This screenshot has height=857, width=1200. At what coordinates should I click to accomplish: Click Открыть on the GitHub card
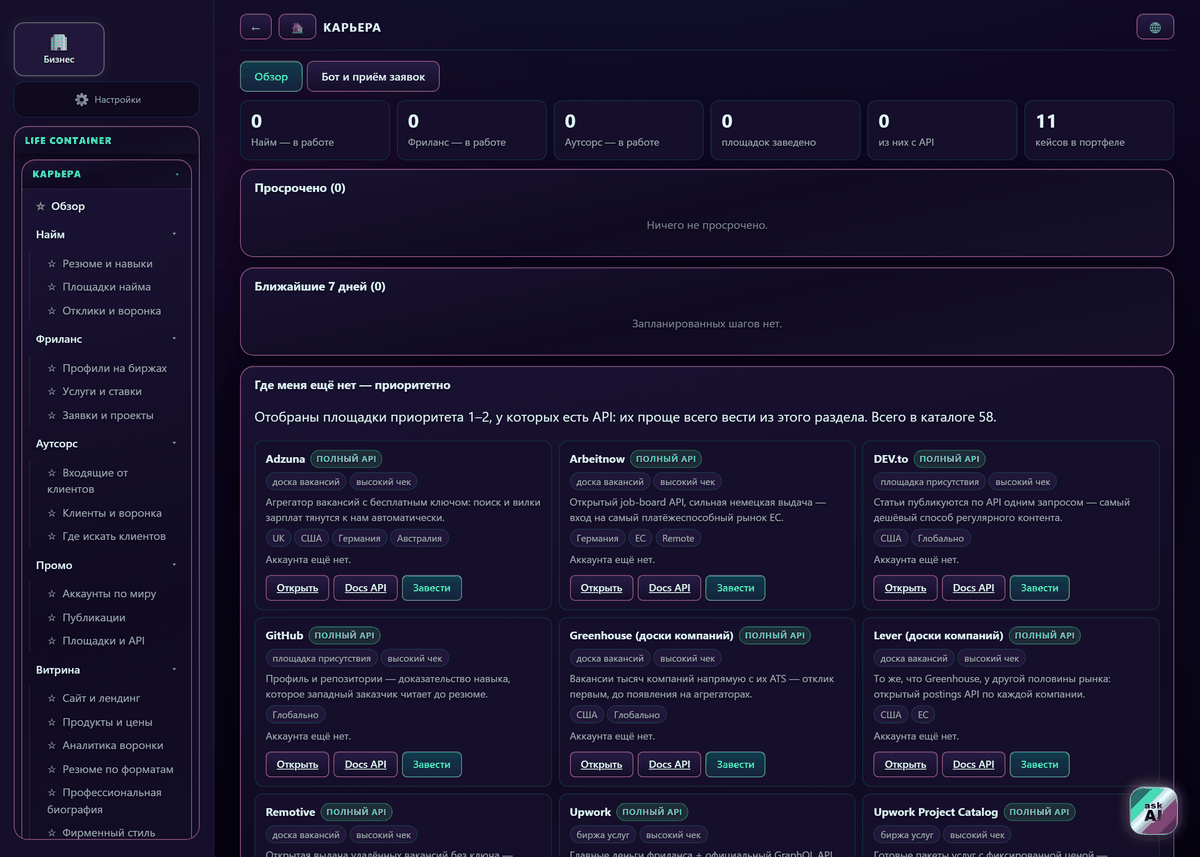pyautogui.click(x=297, y=764)
